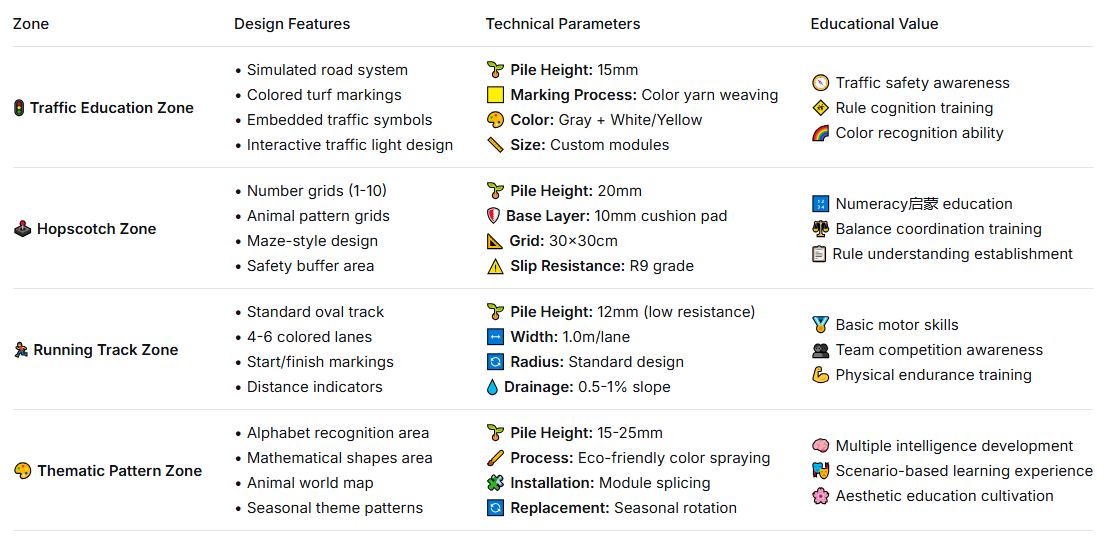Click the joystick icon next to Hopscotch Zone
Screen dimensions: 1104x539
pos(22,229)
